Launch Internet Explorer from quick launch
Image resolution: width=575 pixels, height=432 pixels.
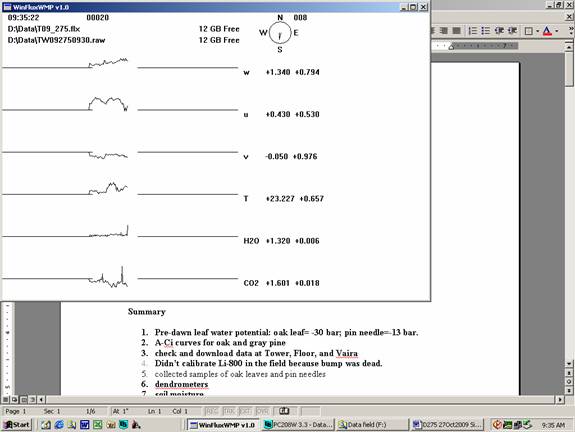coord(59,425)
